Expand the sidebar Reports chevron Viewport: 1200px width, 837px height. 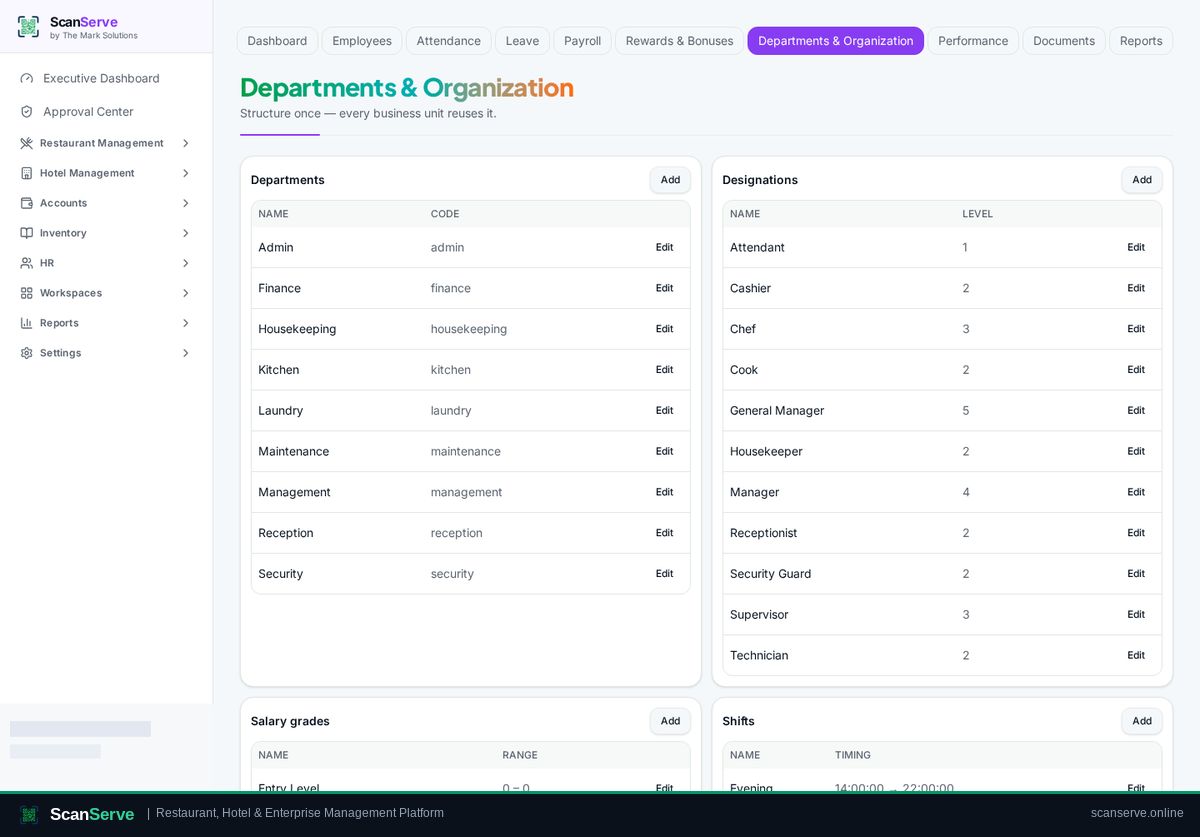click(185, 323)
